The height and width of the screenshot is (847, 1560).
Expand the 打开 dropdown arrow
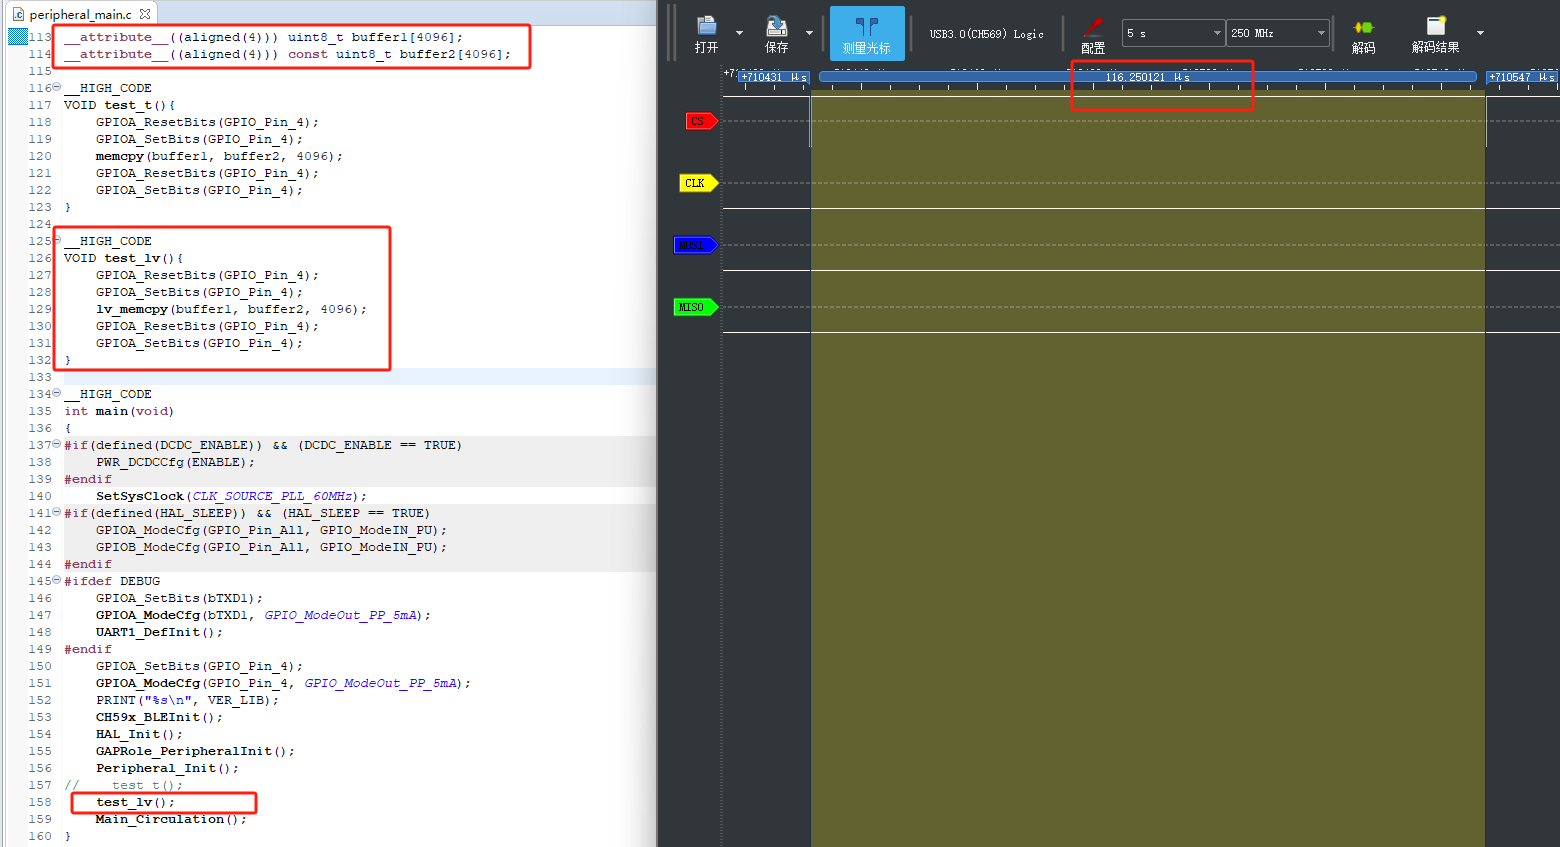740,33
